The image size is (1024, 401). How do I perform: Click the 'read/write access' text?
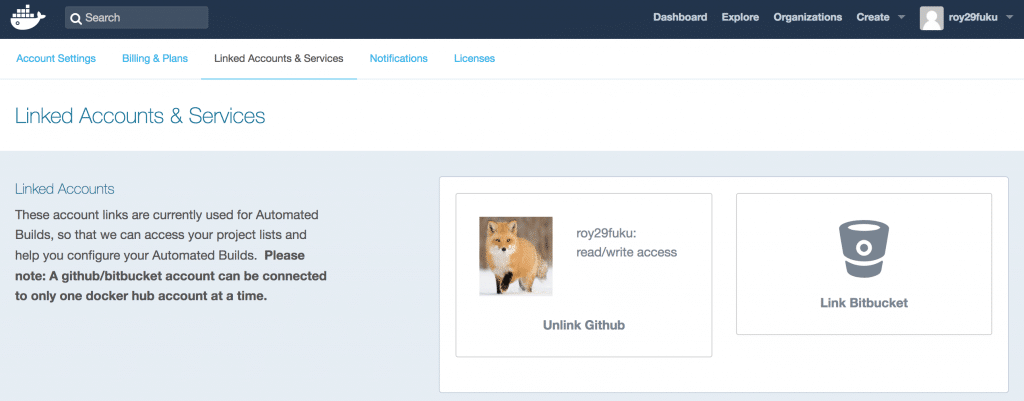pyautogui.click(x=626, y=252)
